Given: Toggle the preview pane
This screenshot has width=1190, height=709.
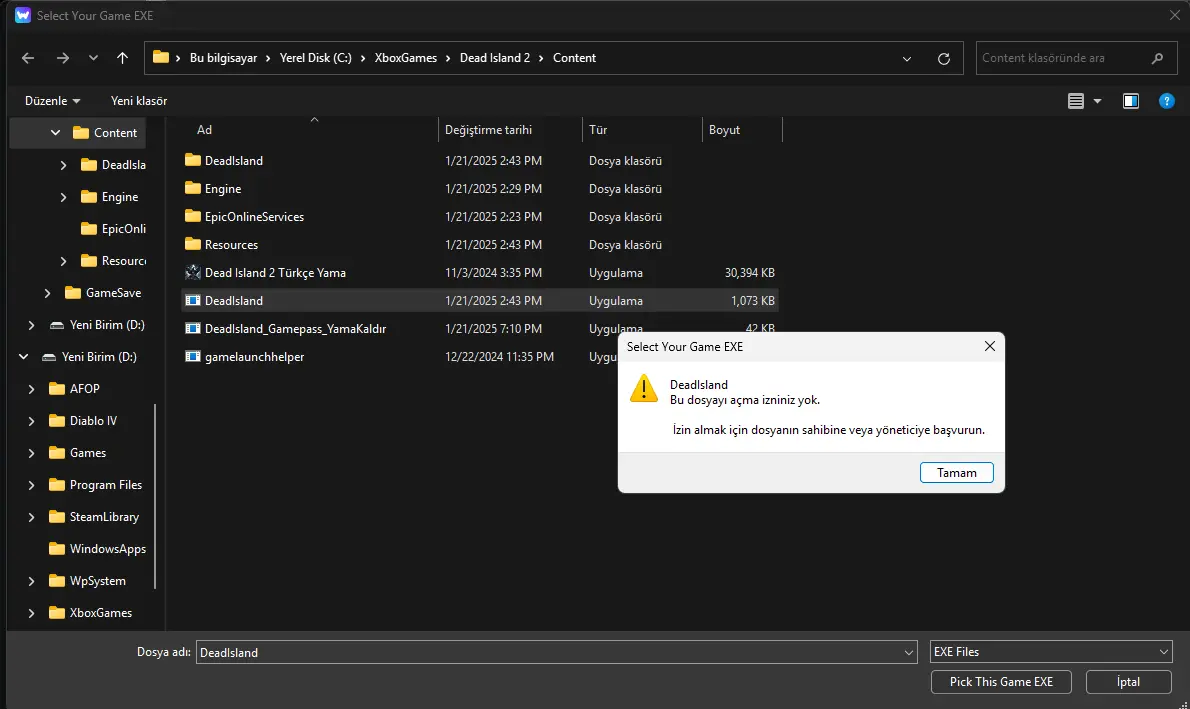Looking at the screenshot, I should click(1131, 101).
